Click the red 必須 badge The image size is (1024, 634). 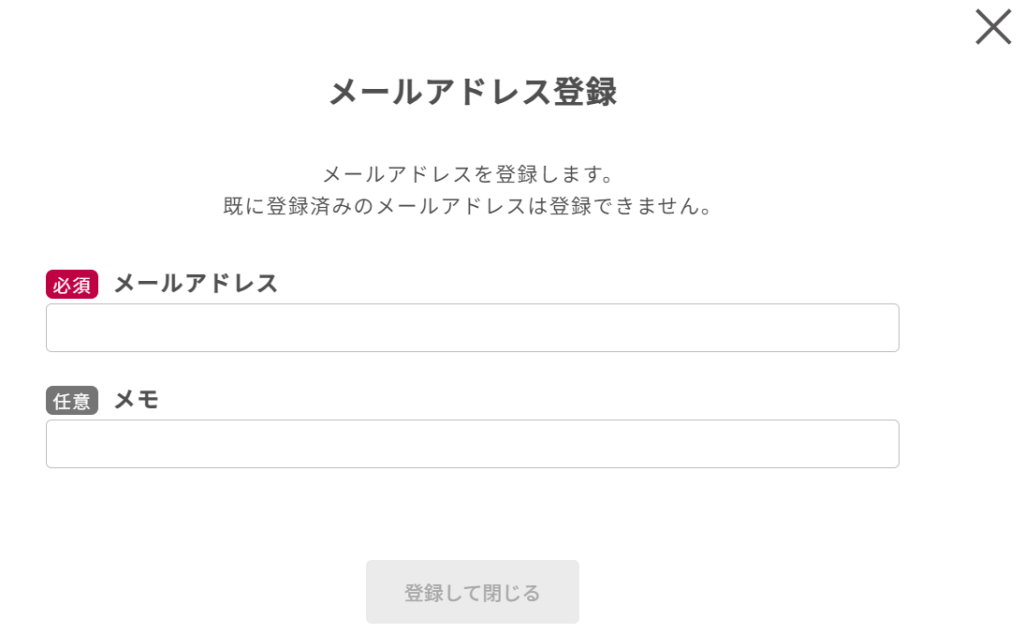72,285
